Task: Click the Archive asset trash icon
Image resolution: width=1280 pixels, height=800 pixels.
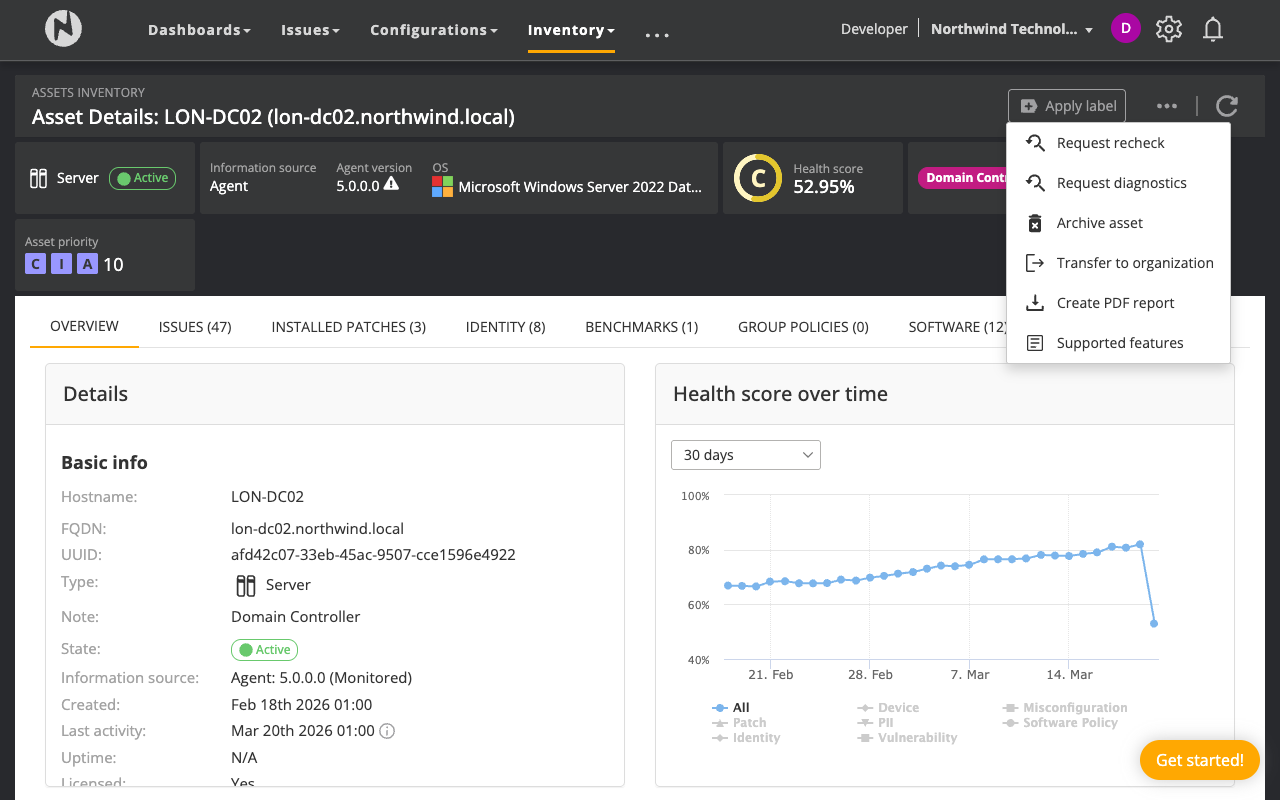Action: coord(1036,223)
